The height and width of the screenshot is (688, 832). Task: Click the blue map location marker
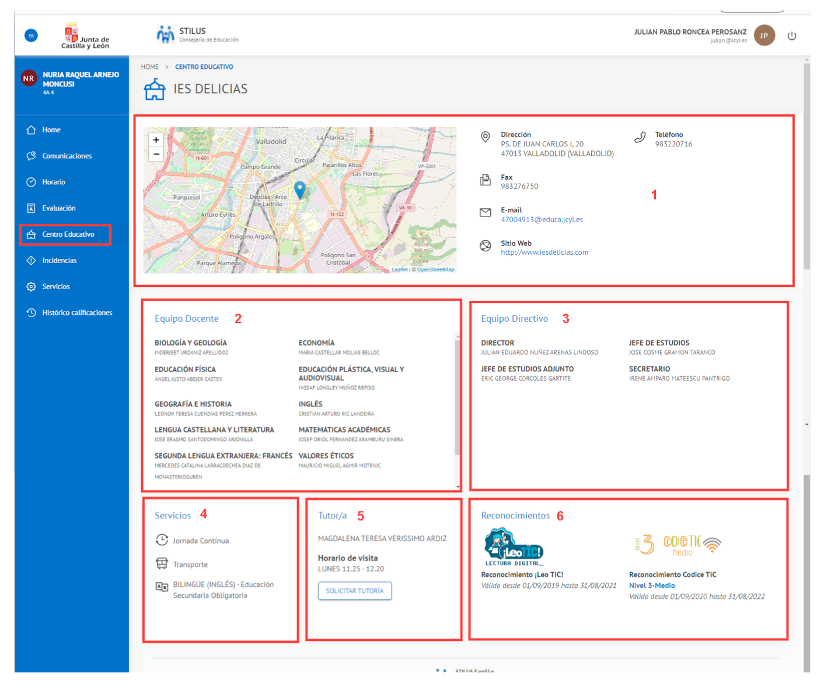[299, 190]
